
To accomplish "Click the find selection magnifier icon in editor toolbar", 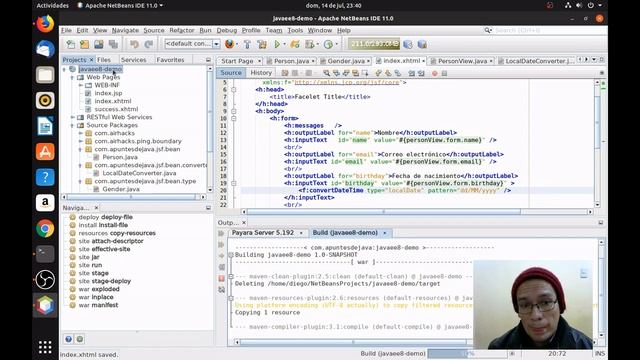I will click(x=326, y=73).
